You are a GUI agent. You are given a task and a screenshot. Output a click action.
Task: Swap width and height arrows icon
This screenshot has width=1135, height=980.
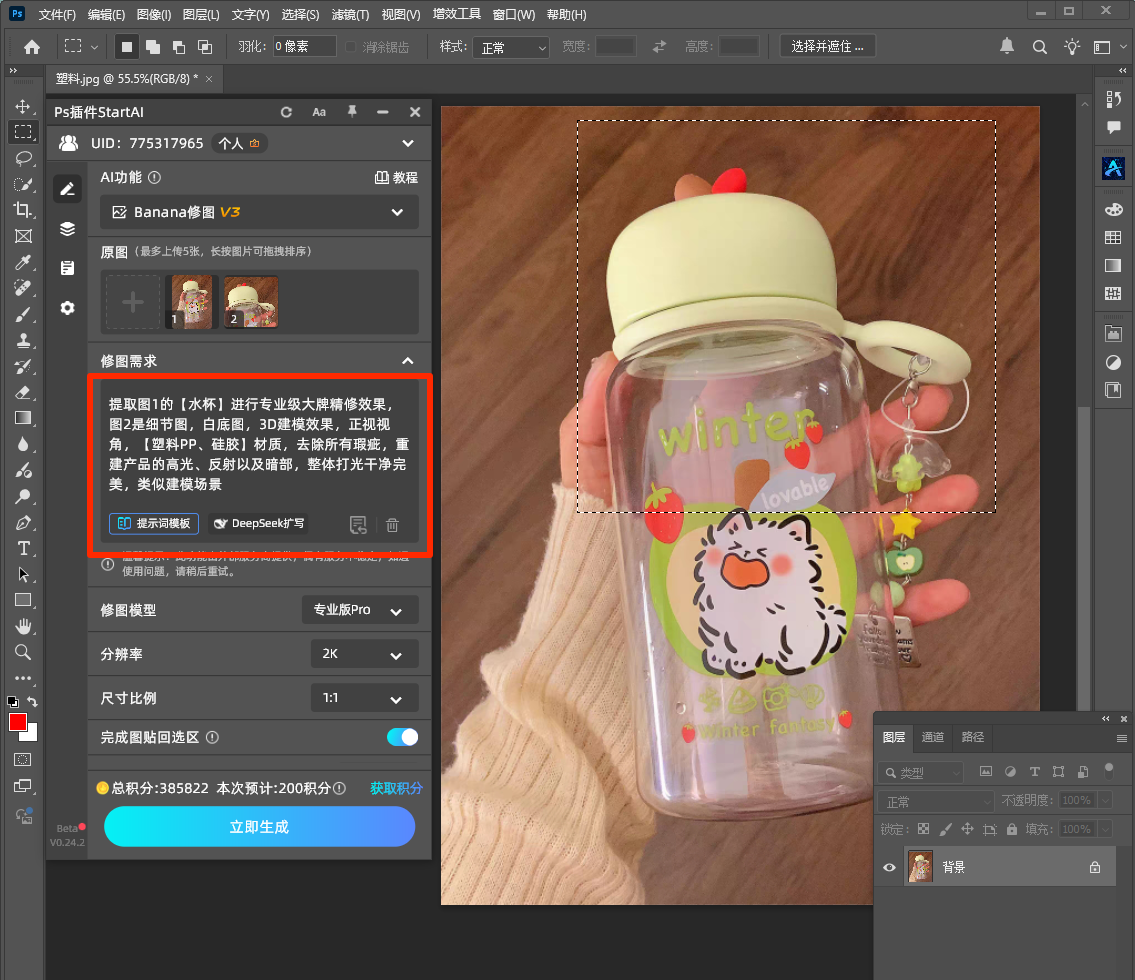coord(659,47)
